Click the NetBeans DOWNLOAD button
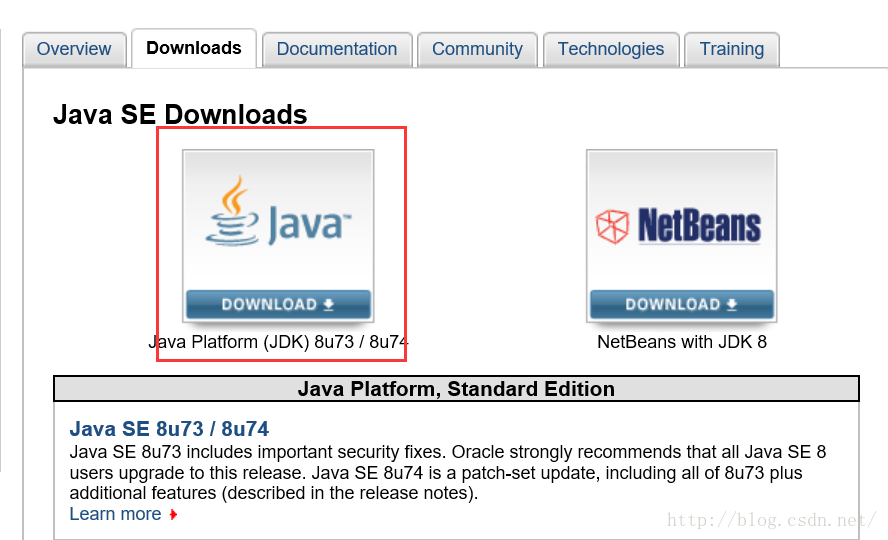Image resolution: width=888 pixels, height=540 pixels. [x=682, y=305]
